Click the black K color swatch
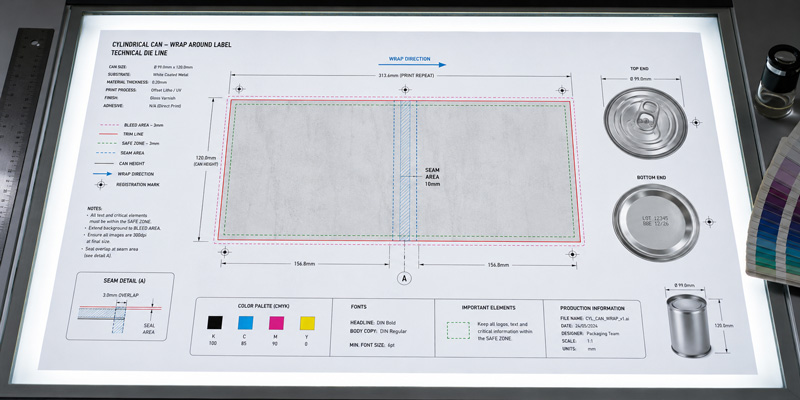Viewport: 800px width, 400px height. click(x=214, y=322)
